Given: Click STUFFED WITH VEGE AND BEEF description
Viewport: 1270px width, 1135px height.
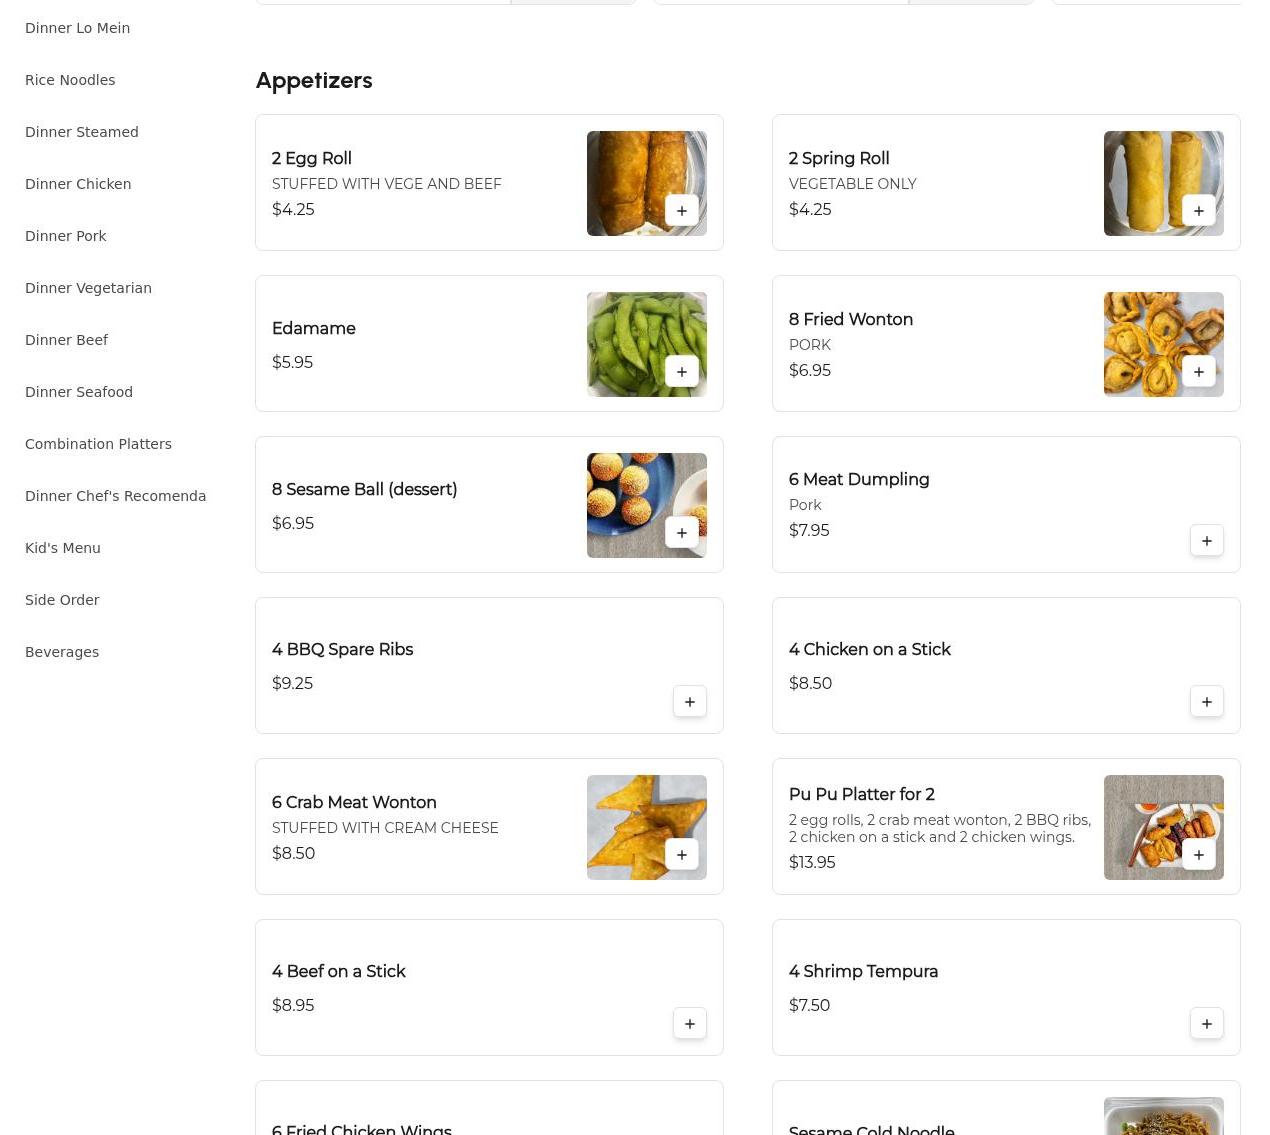Looking at the screenshot, I should 387,184.
